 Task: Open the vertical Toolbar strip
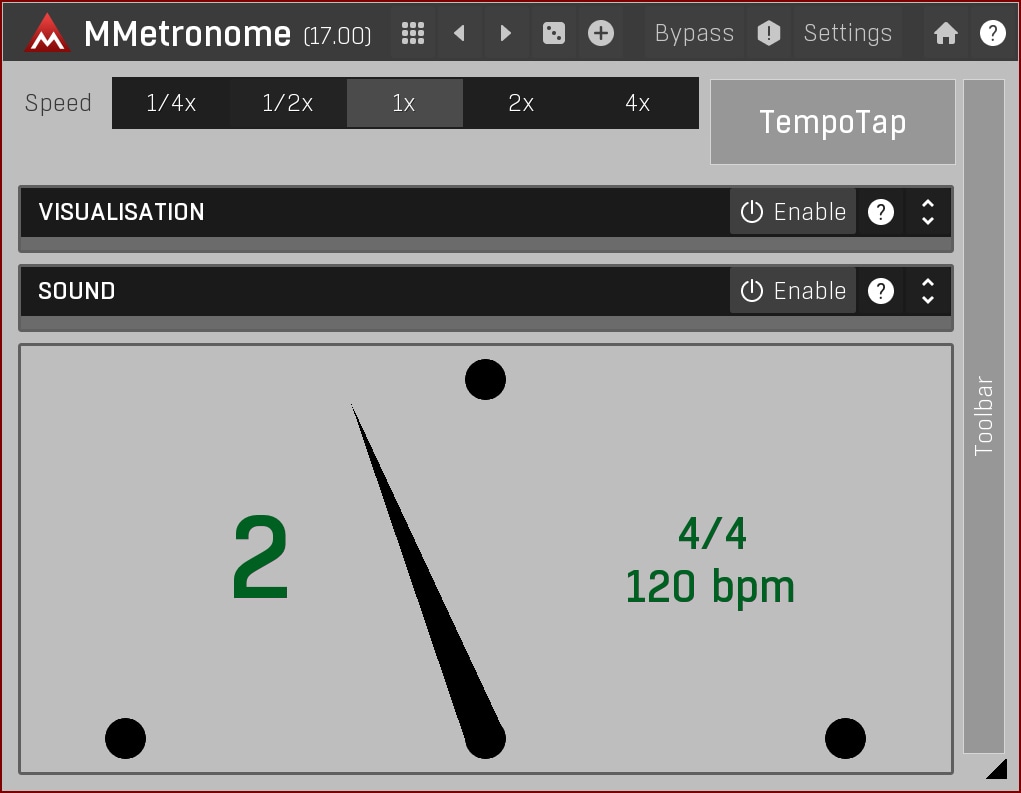click(984, 415)
